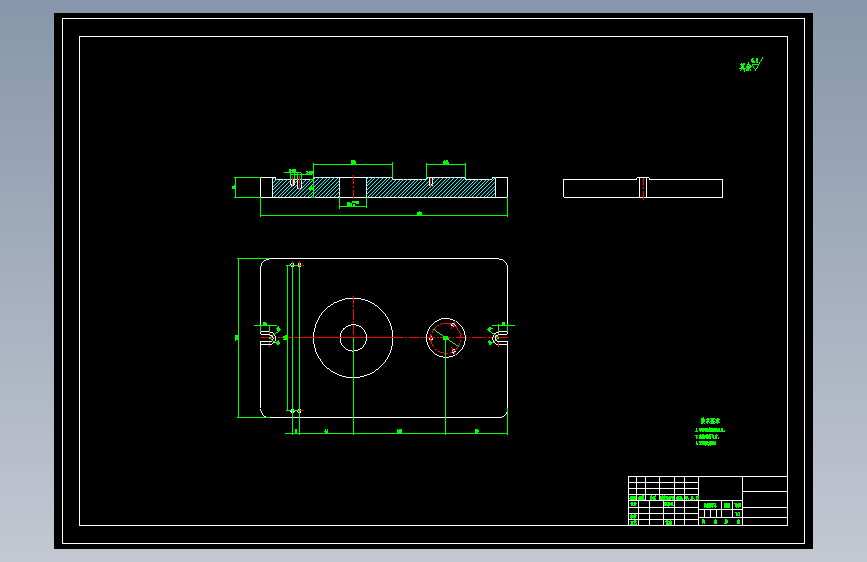This screenshot has height=562, width=867.
Task: Select the title block table in corner
Action: (708, 501)
